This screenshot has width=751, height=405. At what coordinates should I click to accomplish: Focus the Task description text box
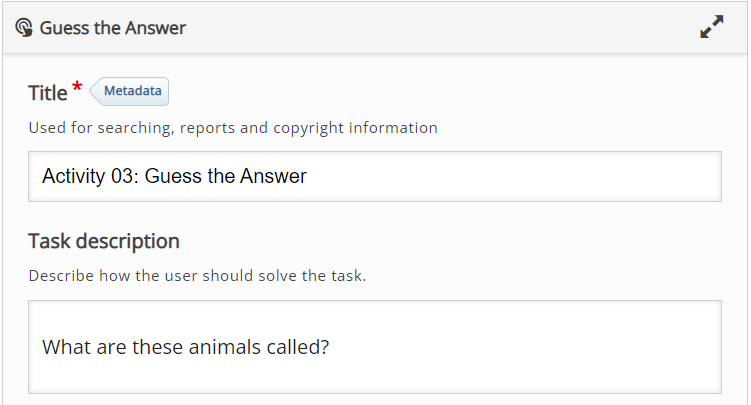click(375, 347)
